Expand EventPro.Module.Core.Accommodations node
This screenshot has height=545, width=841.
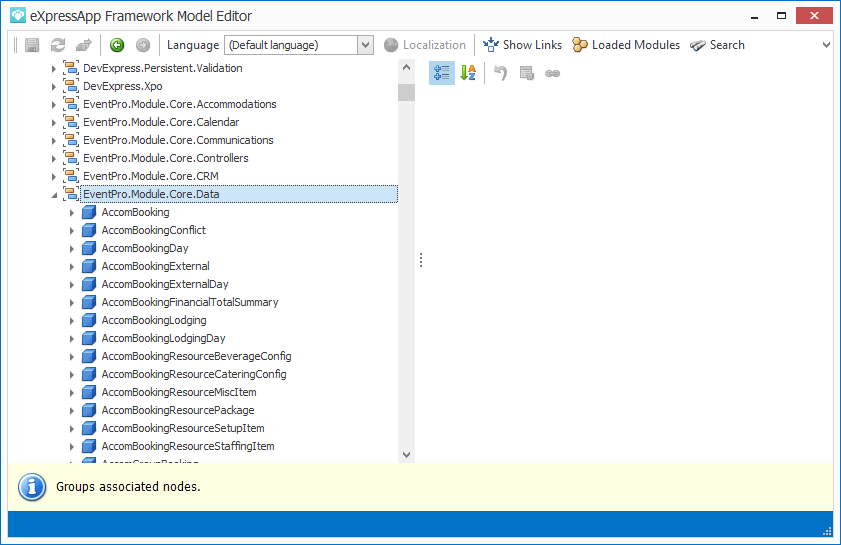[x=54, y=105]
